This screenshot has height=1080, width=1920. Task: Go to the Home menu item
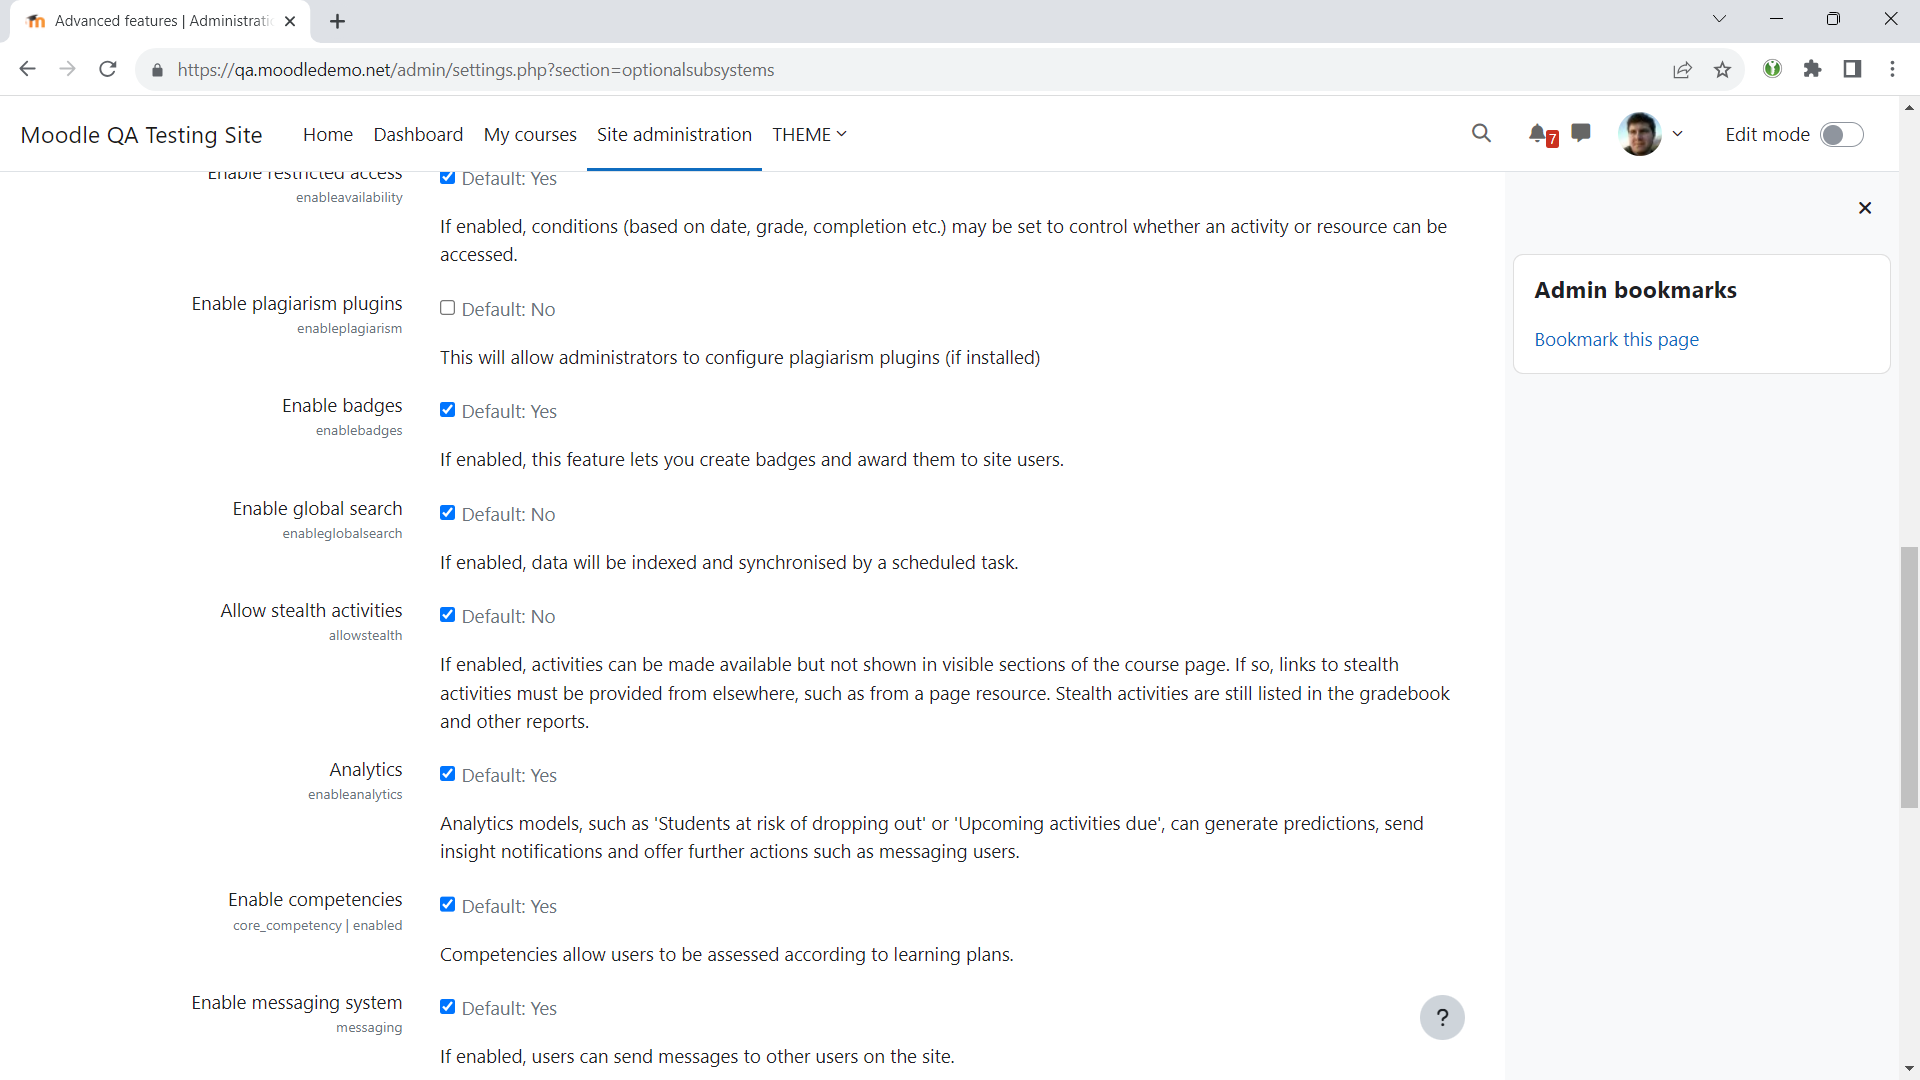328,134
